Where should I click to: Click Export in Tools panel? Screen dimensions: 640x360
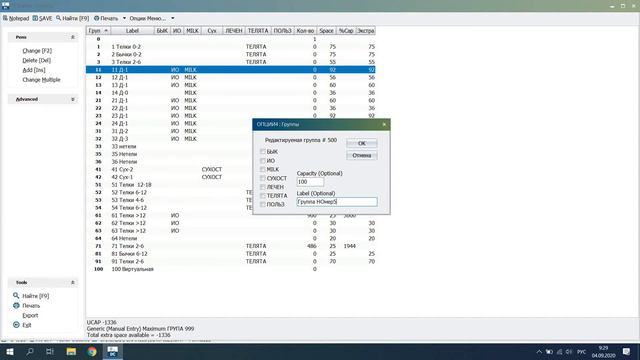click(30, 315)
